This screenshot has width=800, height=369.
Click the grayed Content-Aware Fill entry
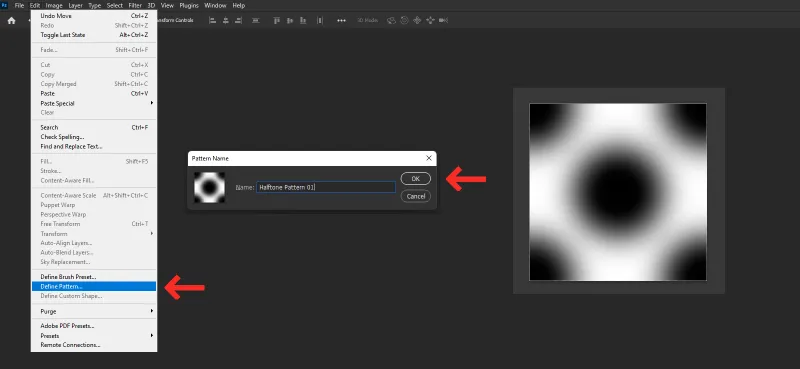94,181
